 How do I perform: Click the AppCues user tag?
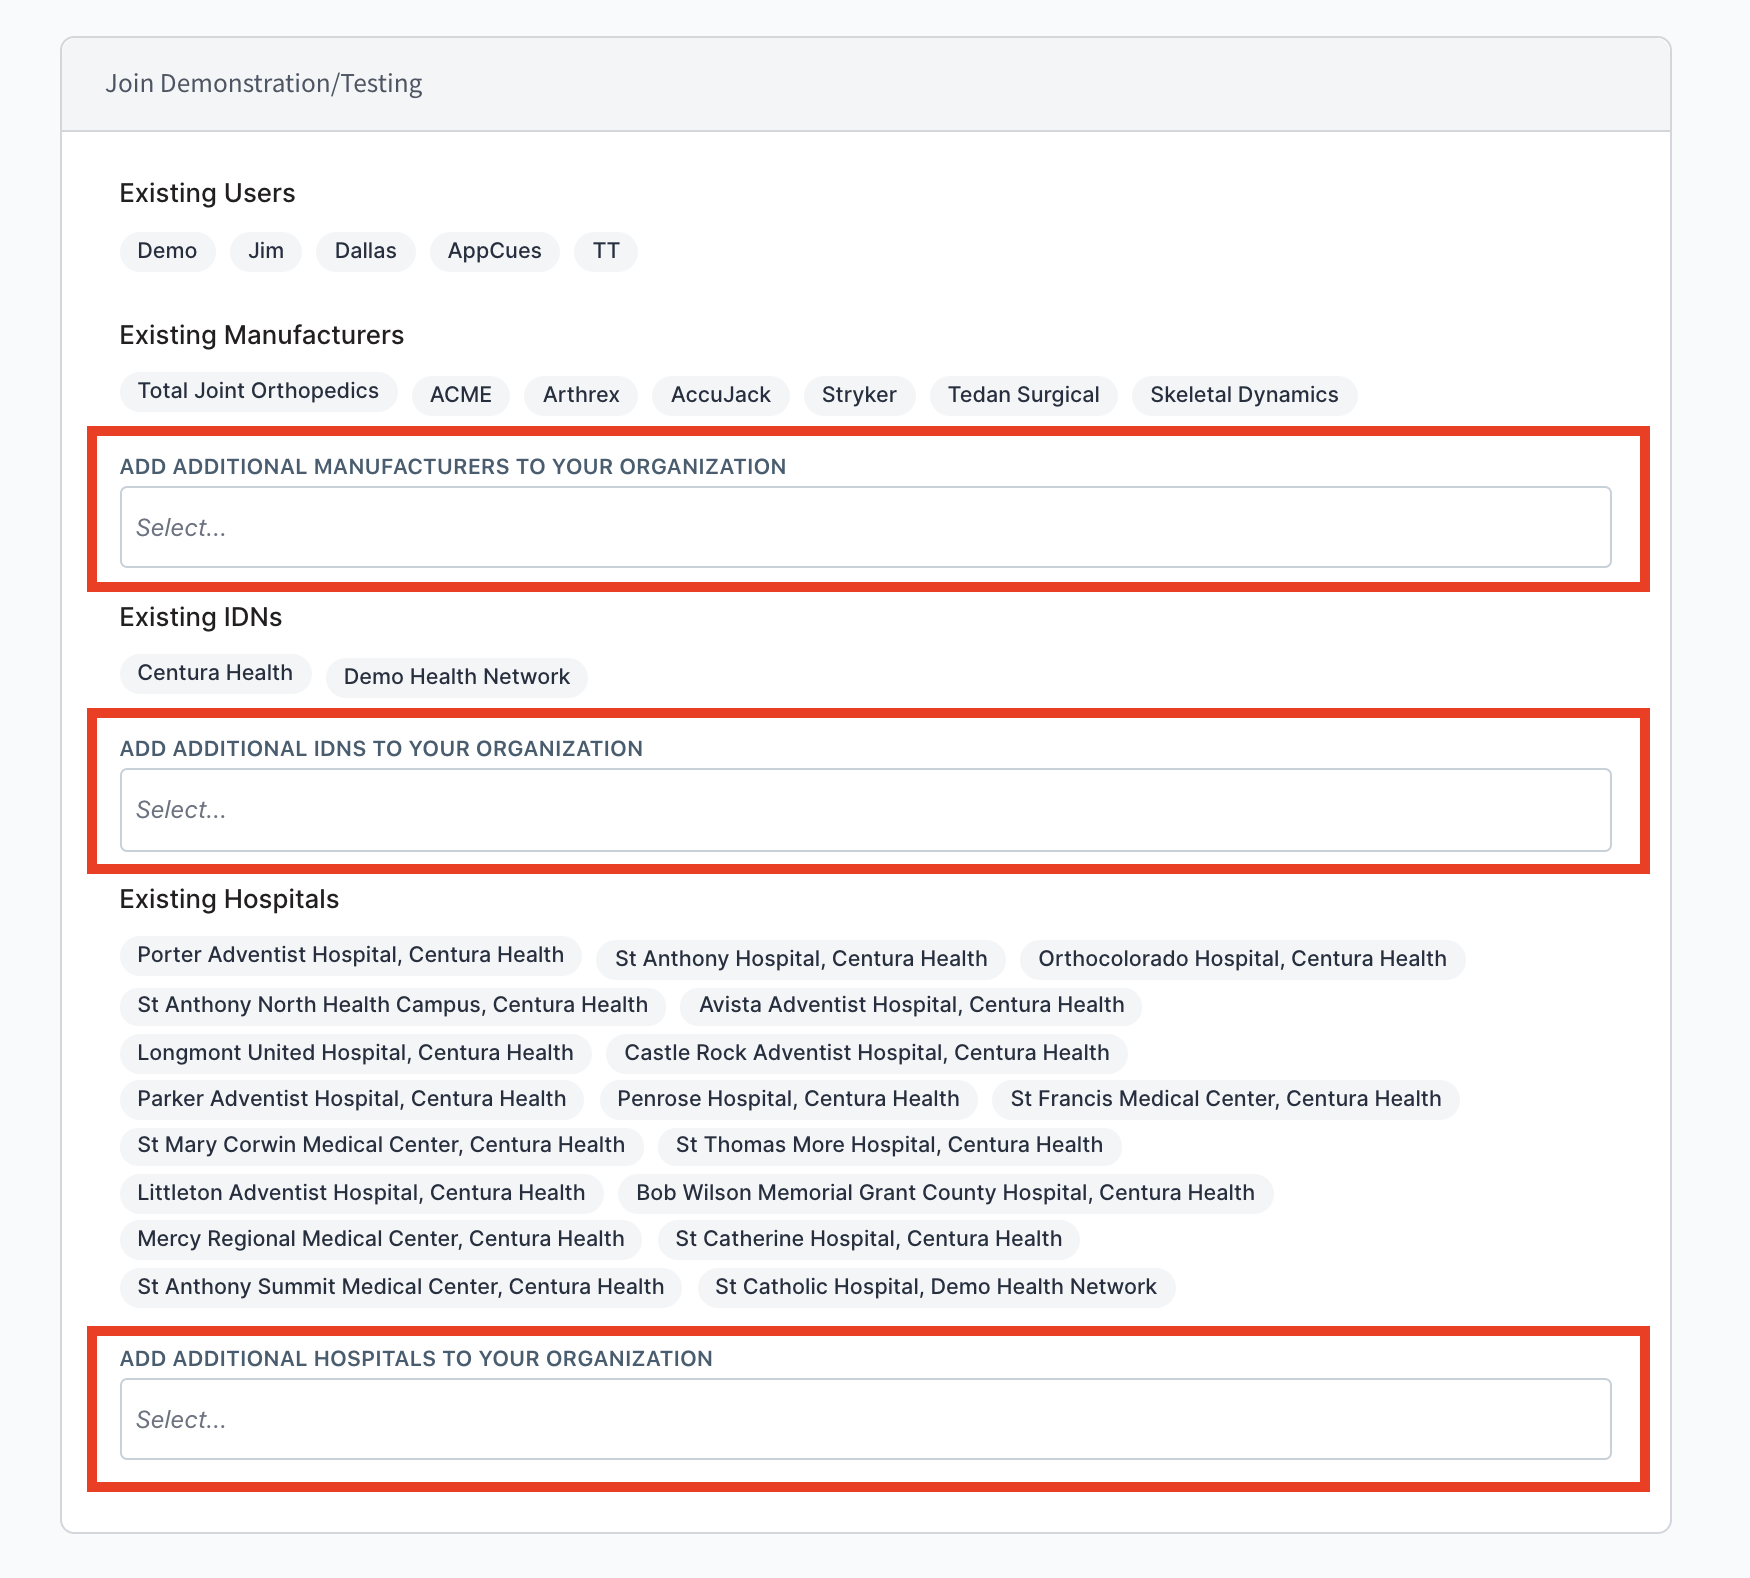coord(494,251)
